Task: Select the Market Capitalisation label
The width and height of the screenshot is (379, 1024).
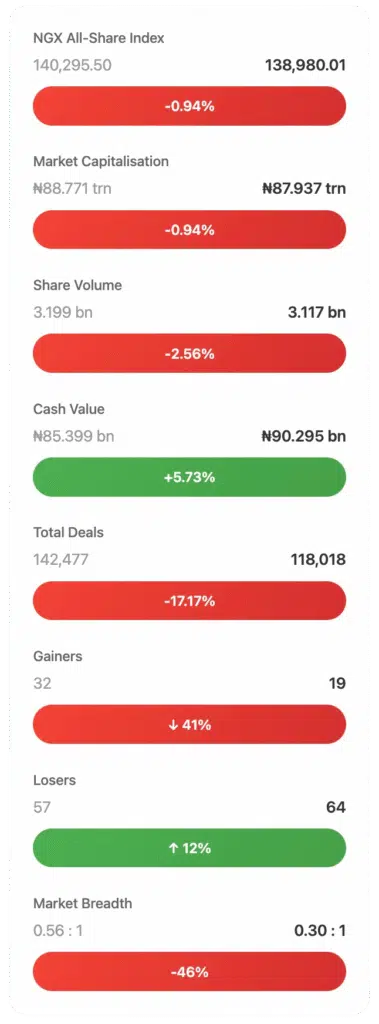Action: (x=101, y=161)
